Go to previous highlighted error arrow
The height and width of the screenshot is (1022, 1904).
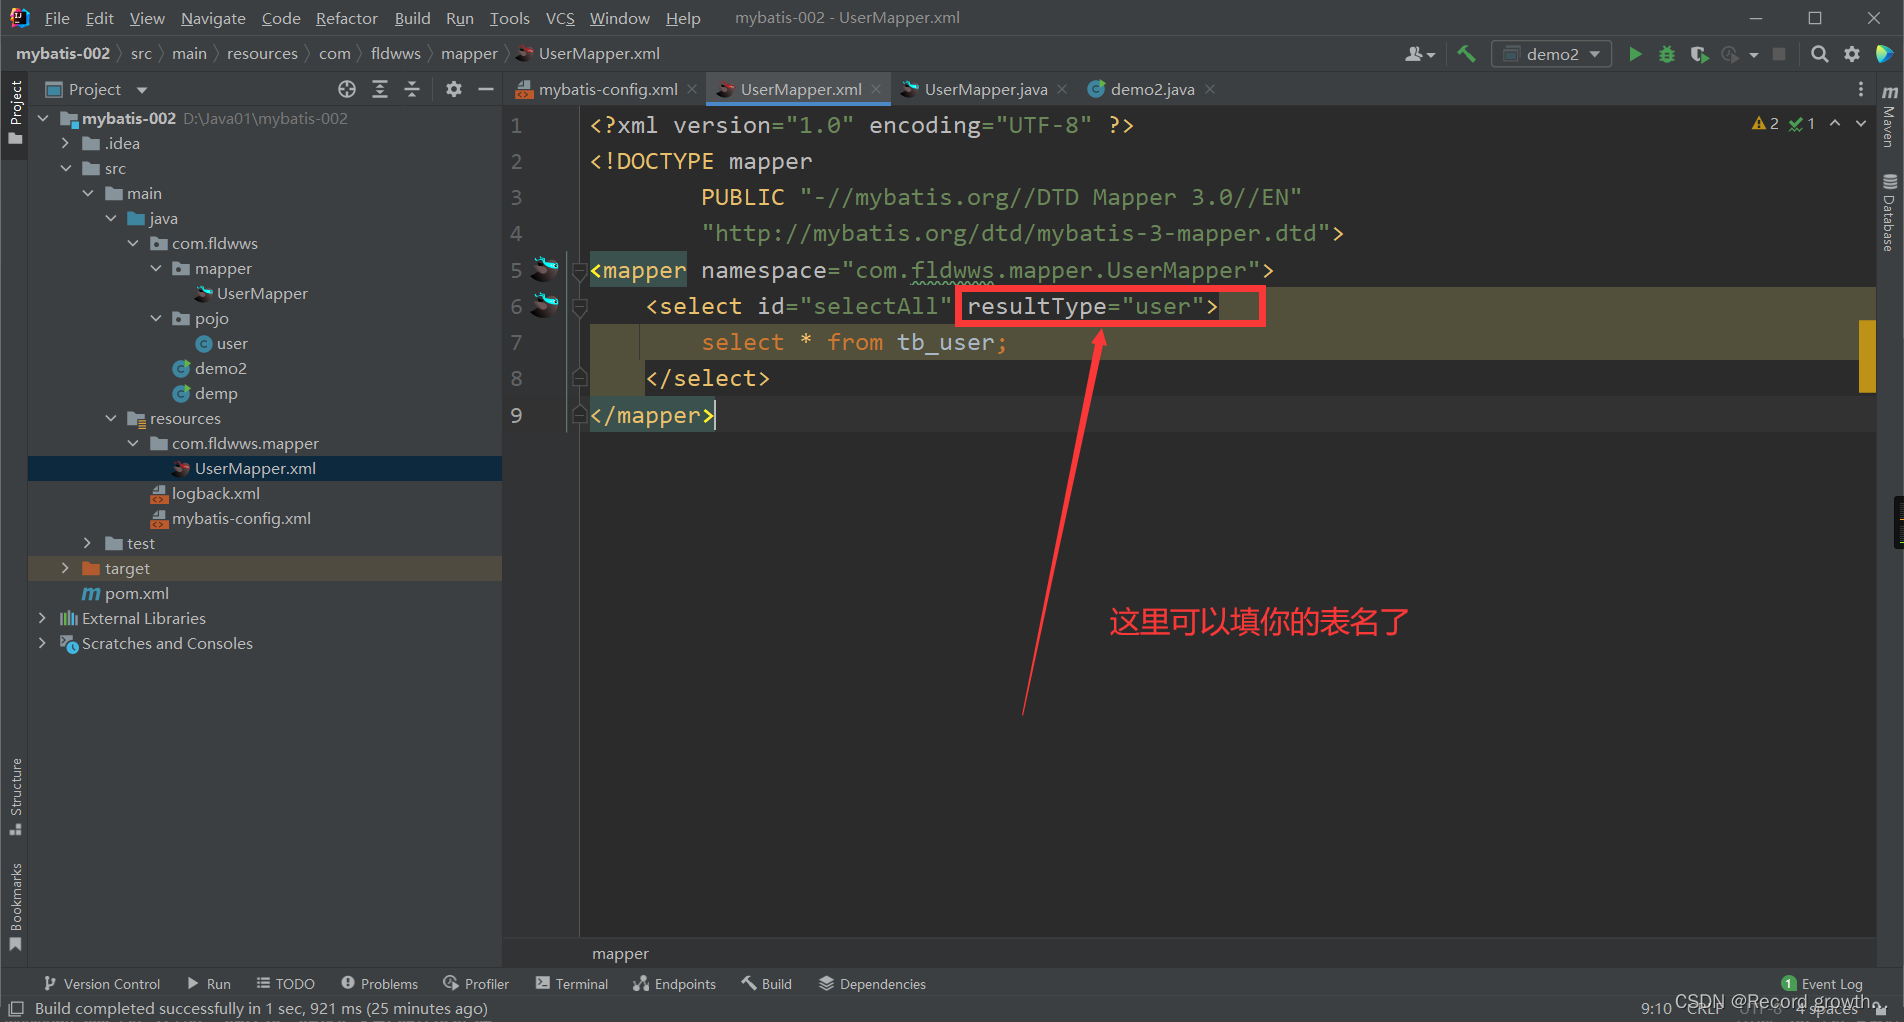(1835, 123)
